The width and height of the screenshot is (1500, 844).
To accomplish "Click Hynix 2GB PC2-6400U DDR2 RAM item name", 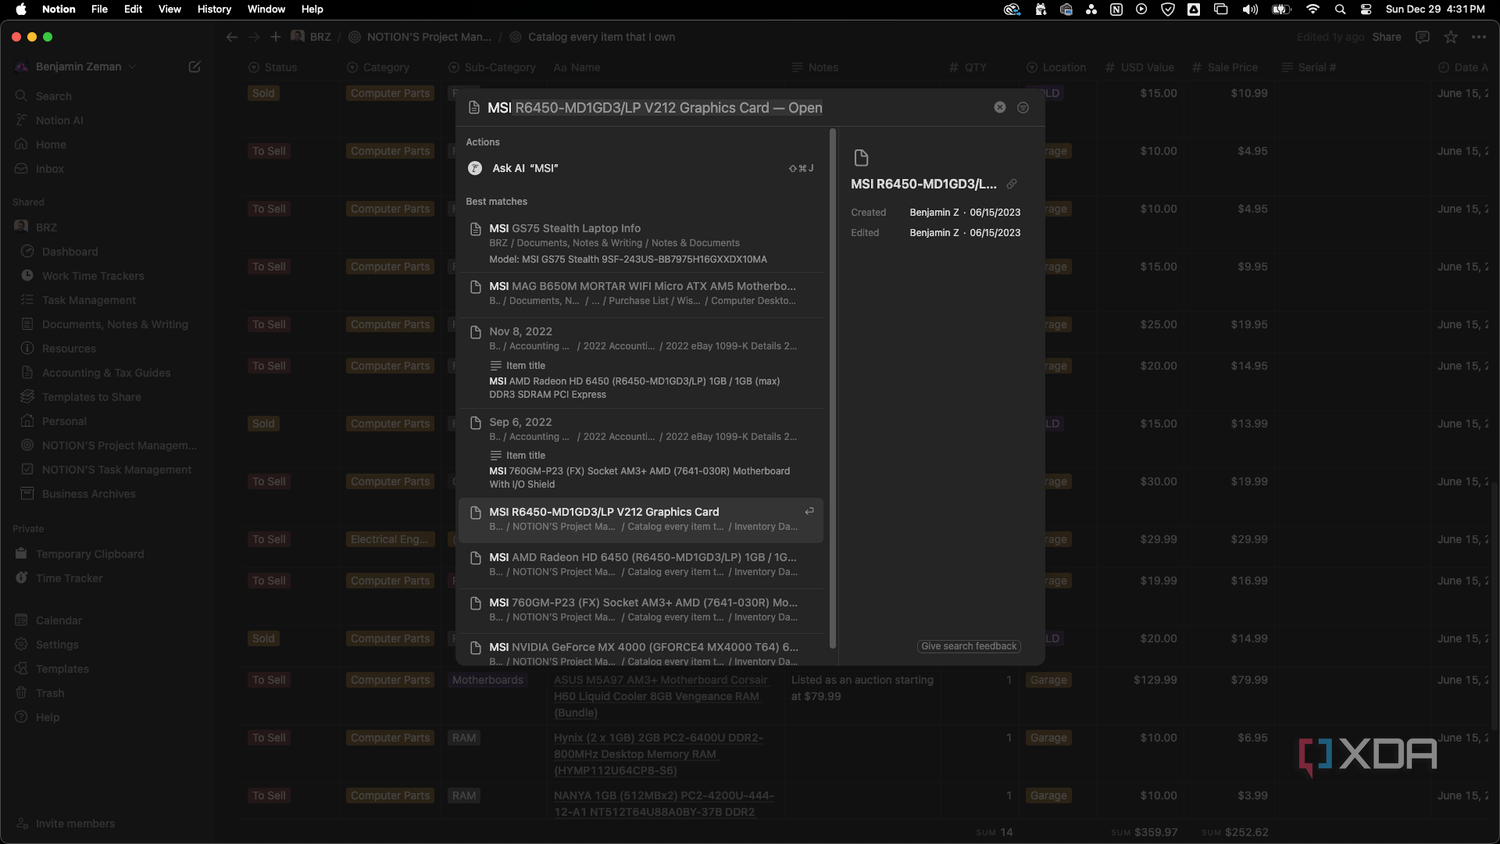I will [658, 754].
